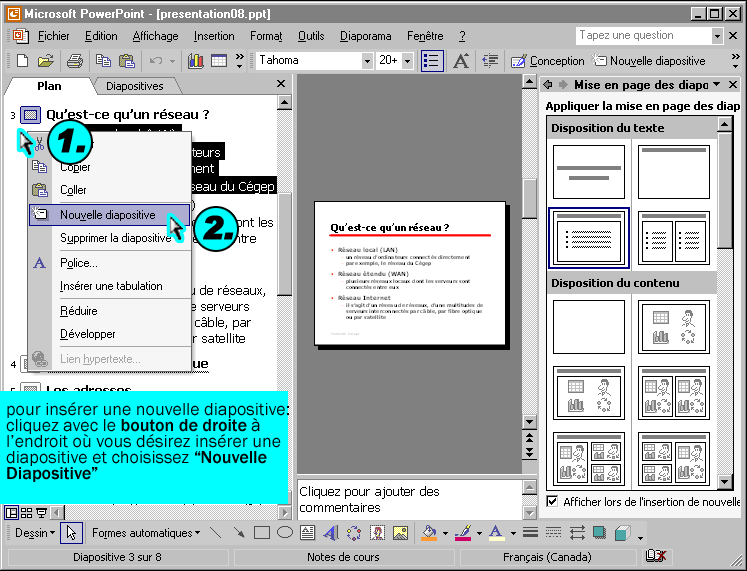
Task: Increase font size with the large A icon
Action: click(461, 61)
